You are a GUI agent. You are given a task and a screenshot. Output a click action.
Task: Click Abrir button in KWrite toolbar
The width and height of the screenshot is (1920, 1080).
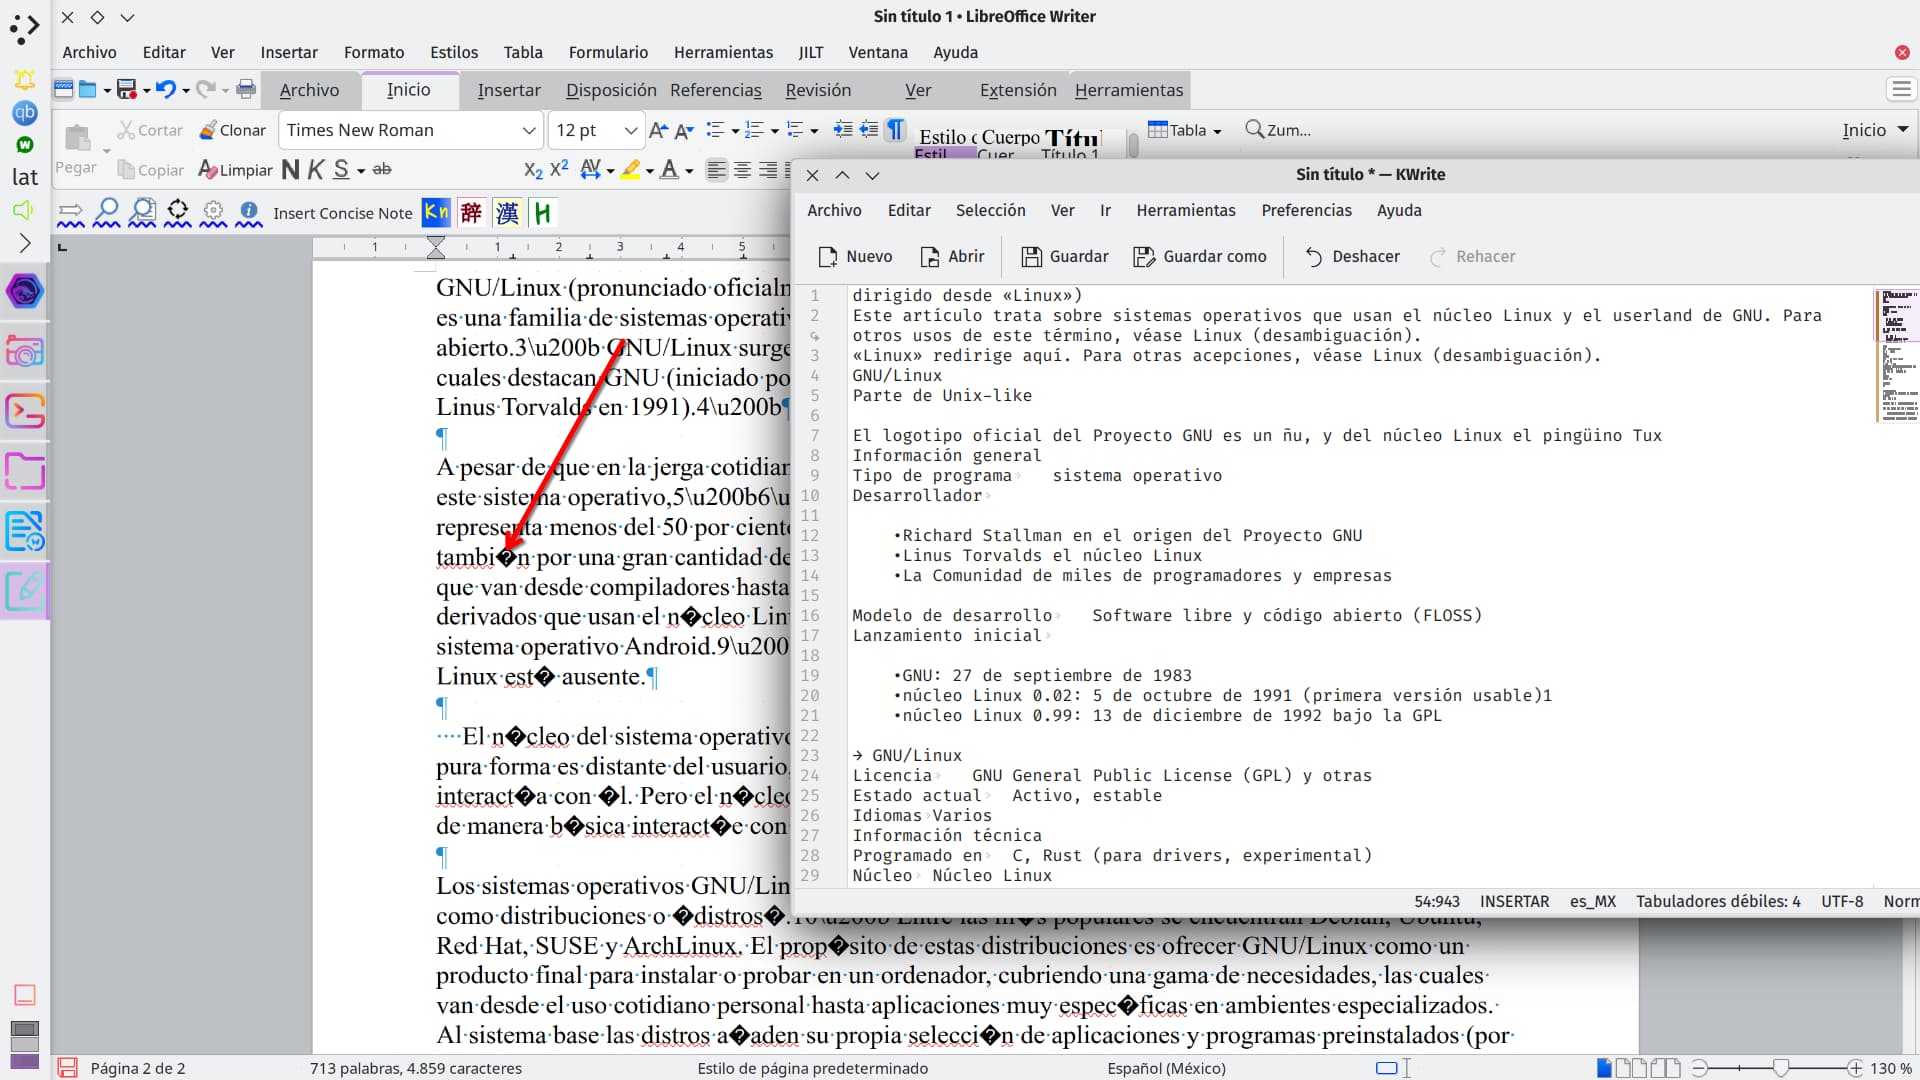[952, 256]
